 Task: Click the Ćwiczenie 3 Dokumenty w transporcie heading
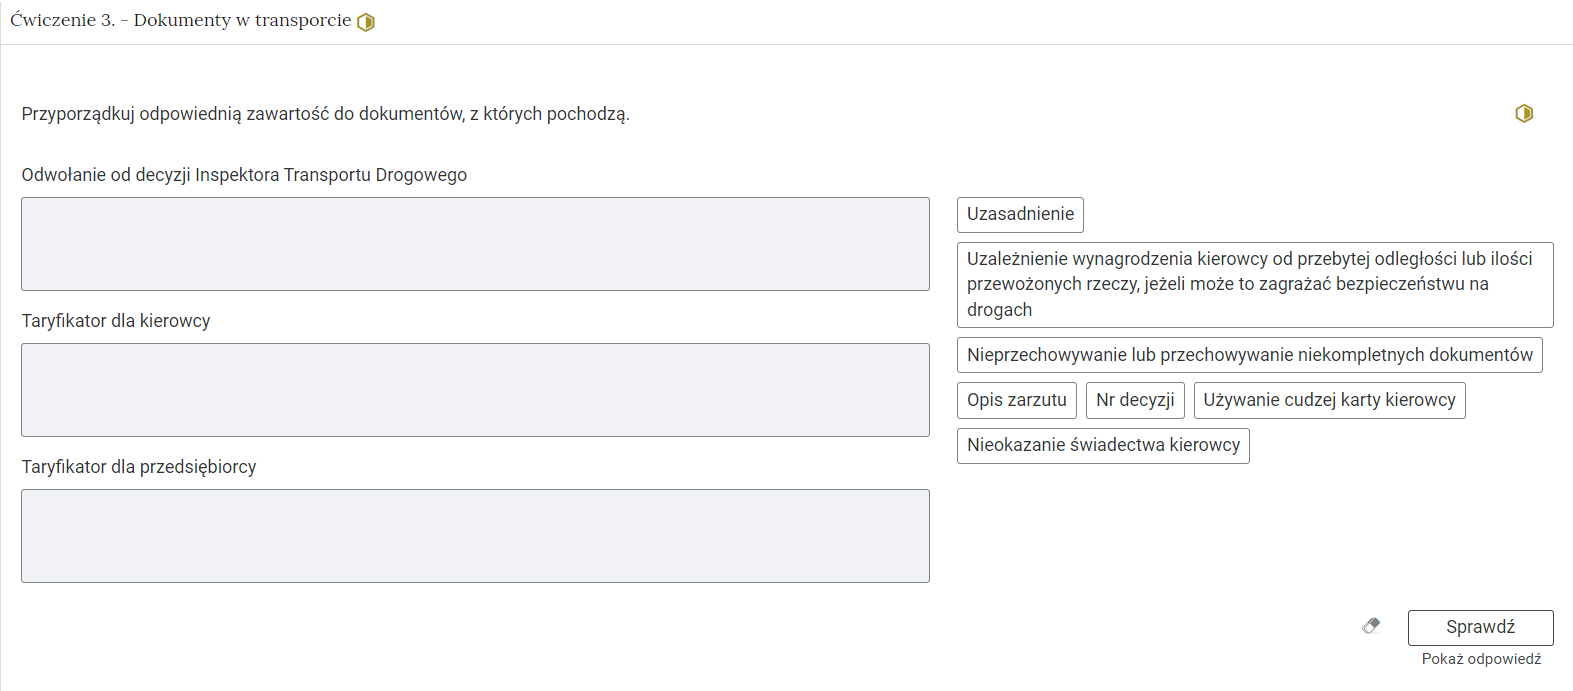[181, 21]
